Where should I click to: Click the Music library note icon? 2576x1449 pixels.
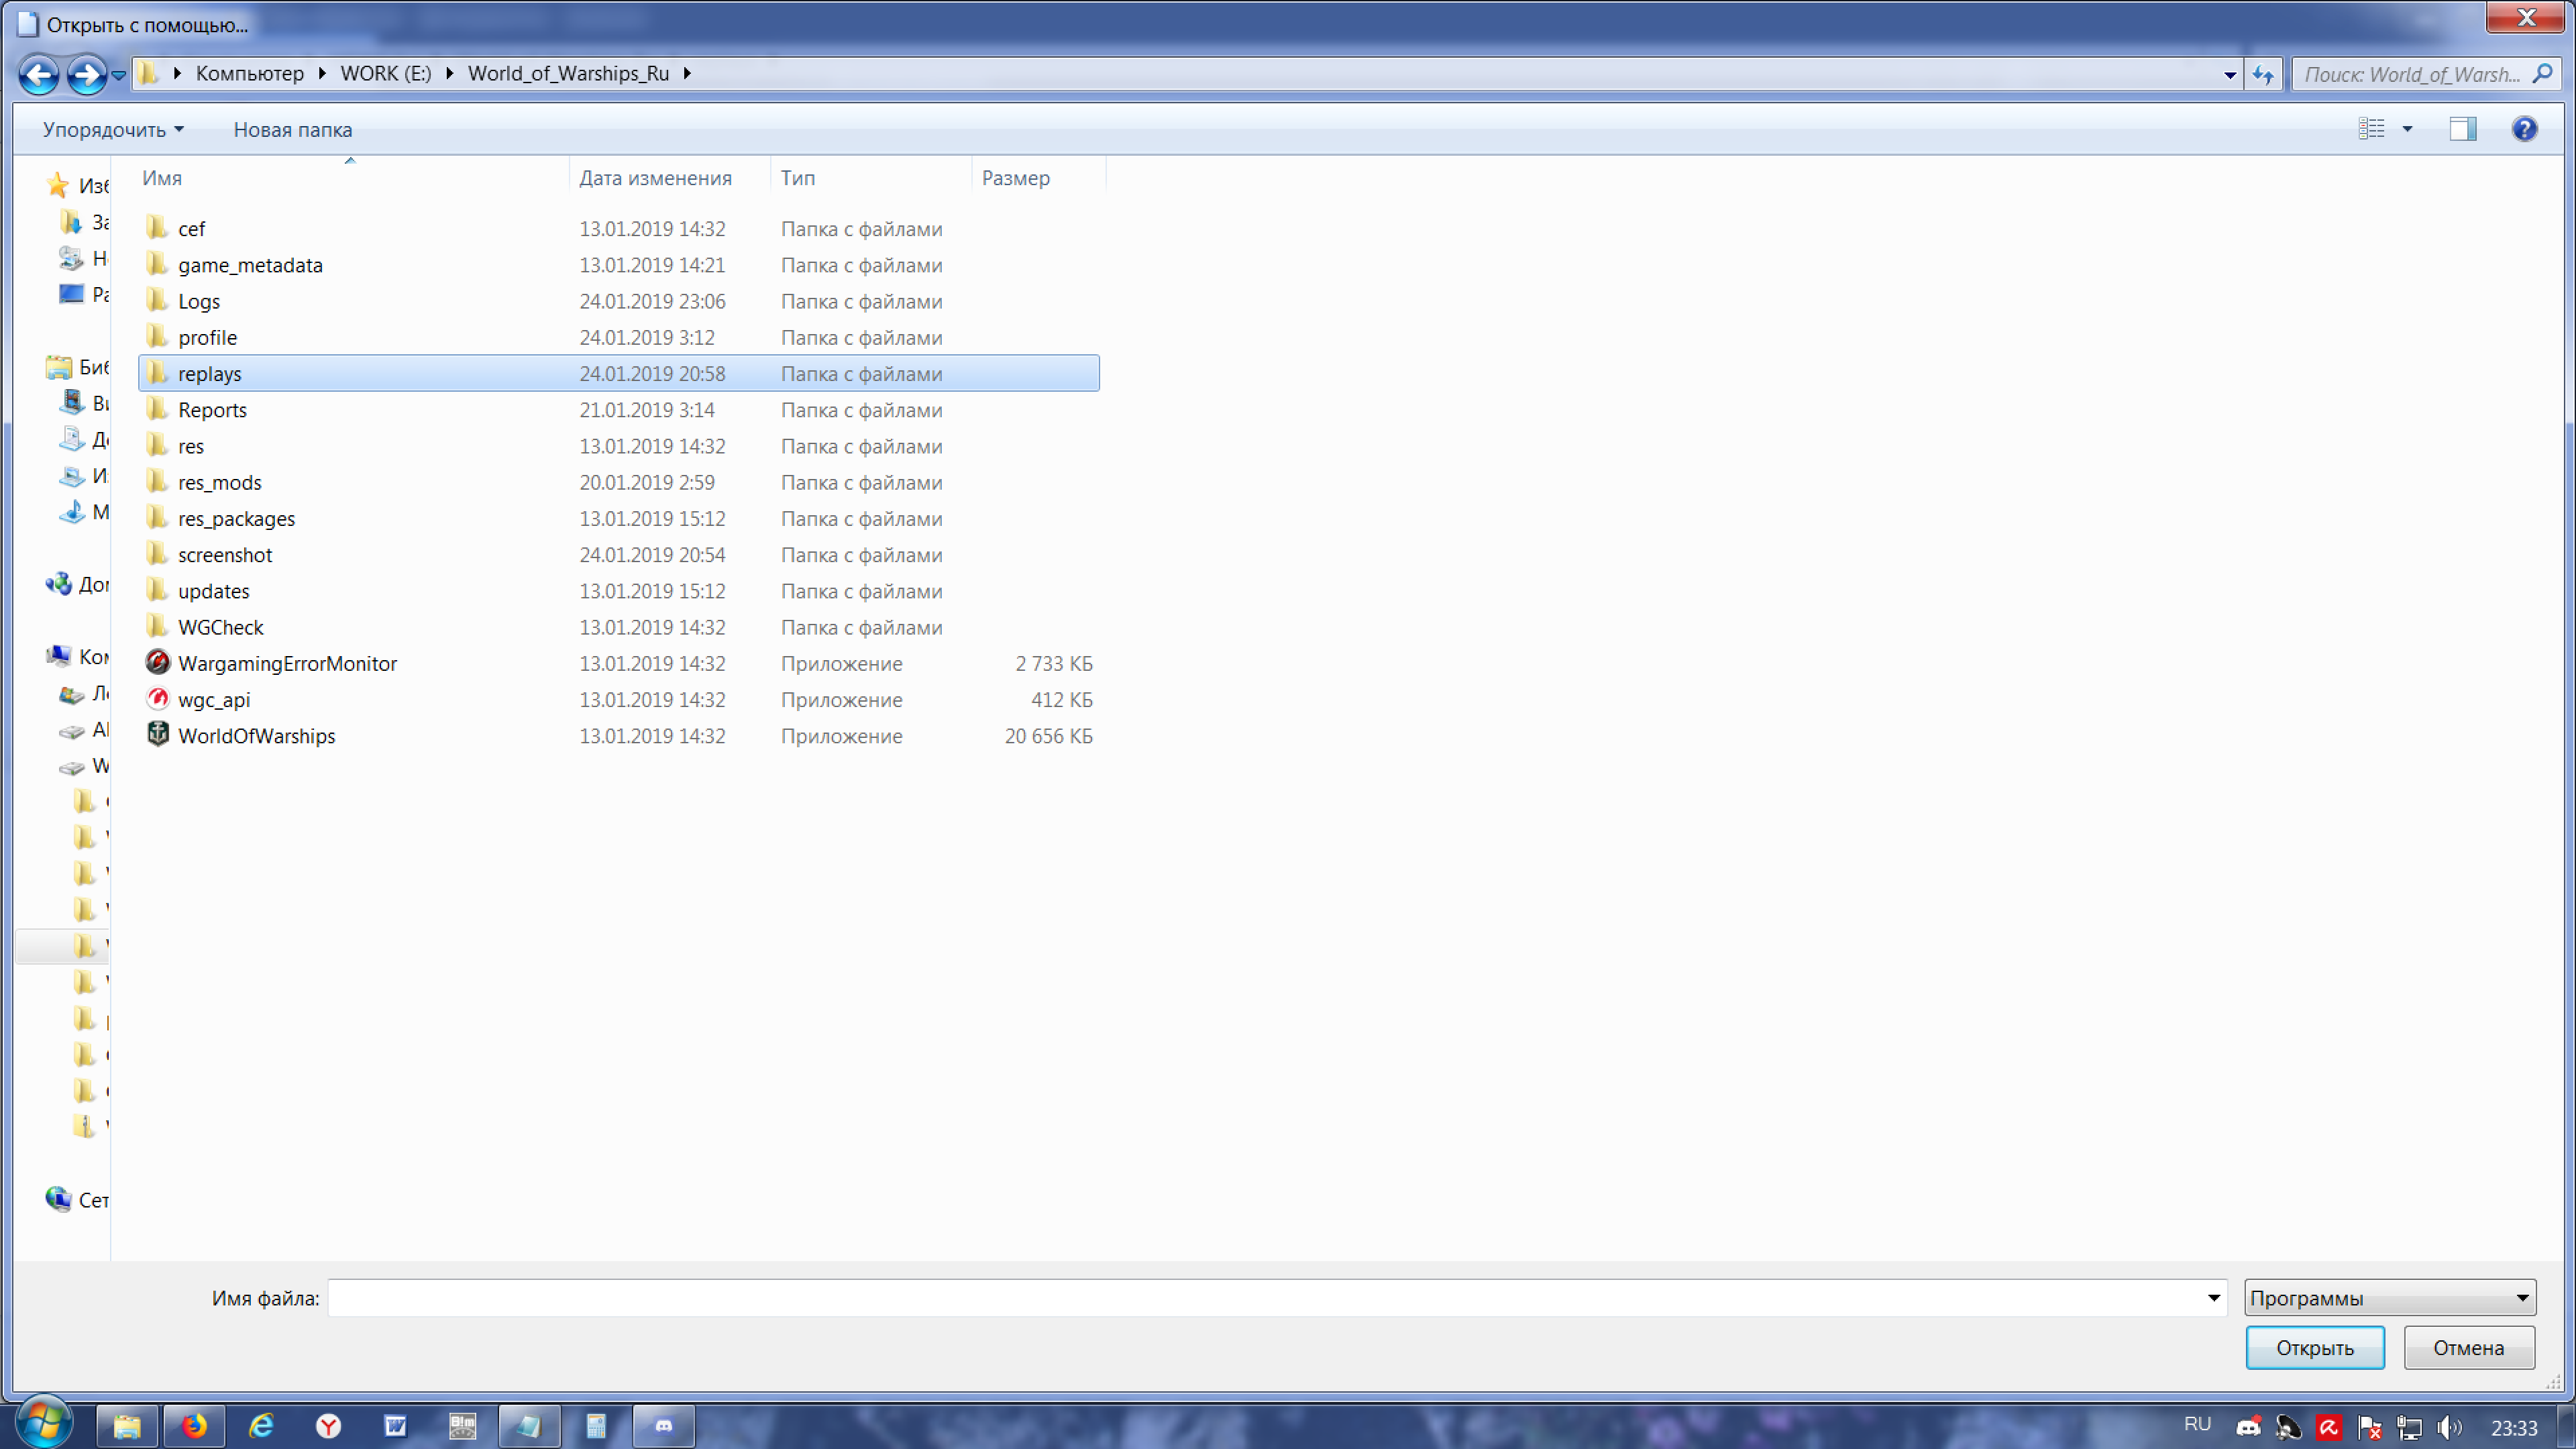tap(72, 512)
